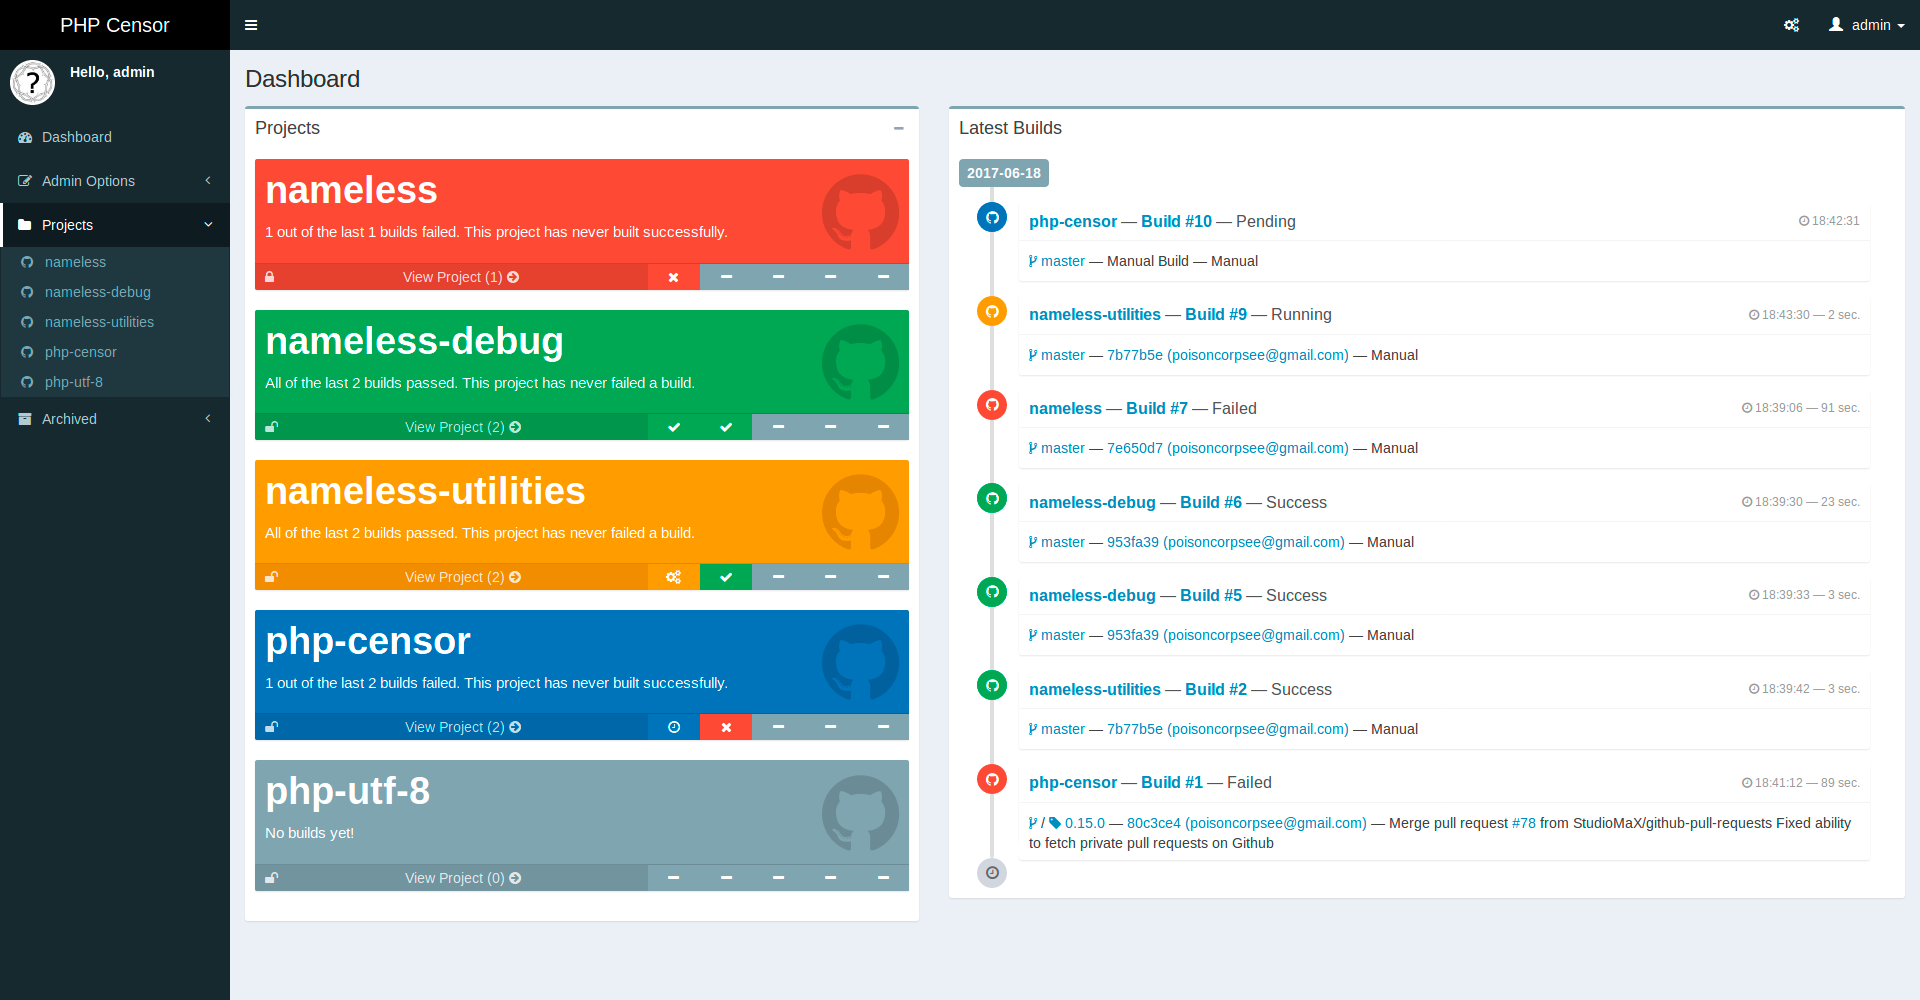The image size is (1920, 1000).
Task: Click the red failed-build X icon on php-censor card
Action: tap(726, 727)
